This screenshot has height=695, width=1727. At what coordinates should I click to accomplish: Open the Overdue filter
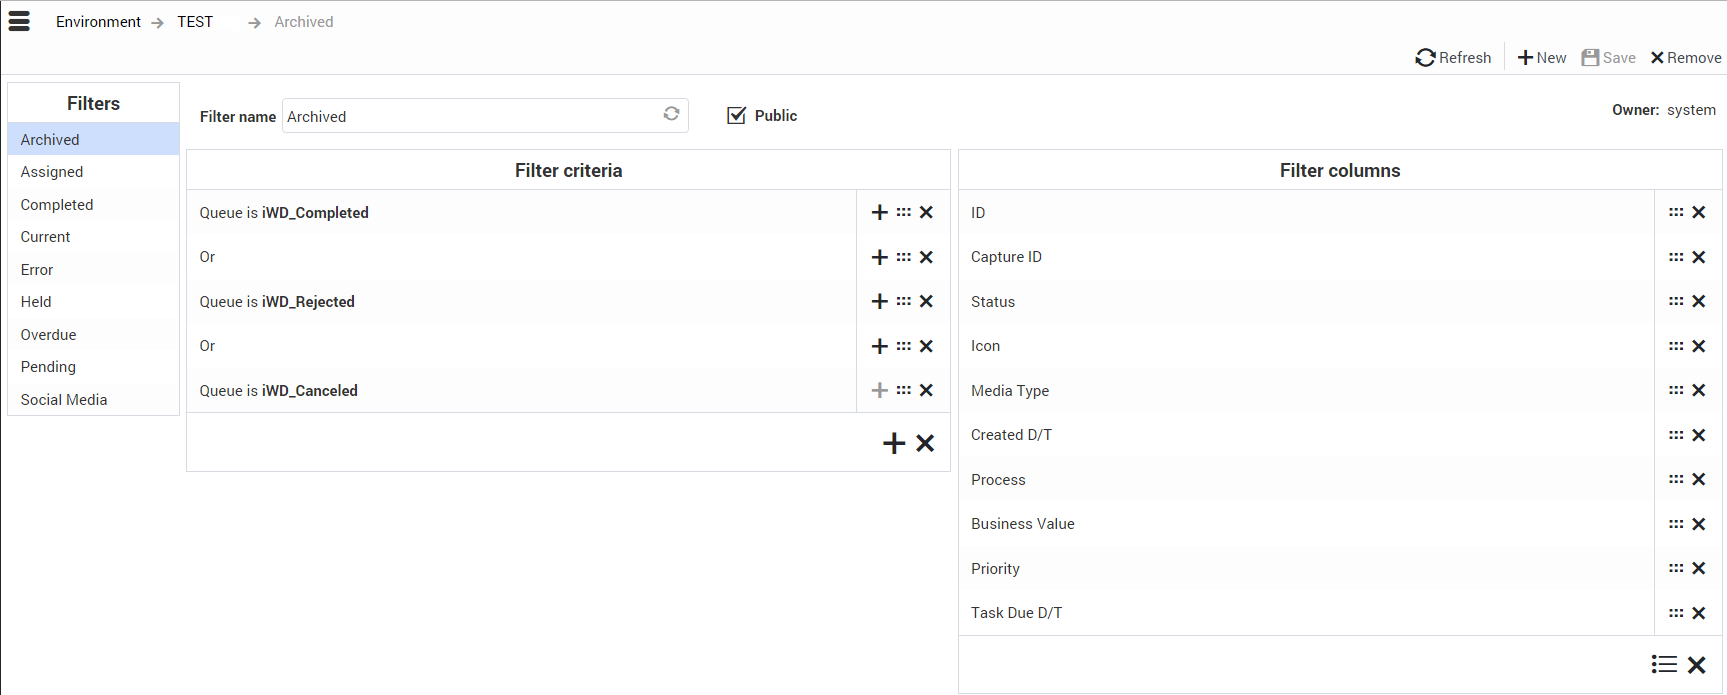pyautogui.click(x=48, y=335)
